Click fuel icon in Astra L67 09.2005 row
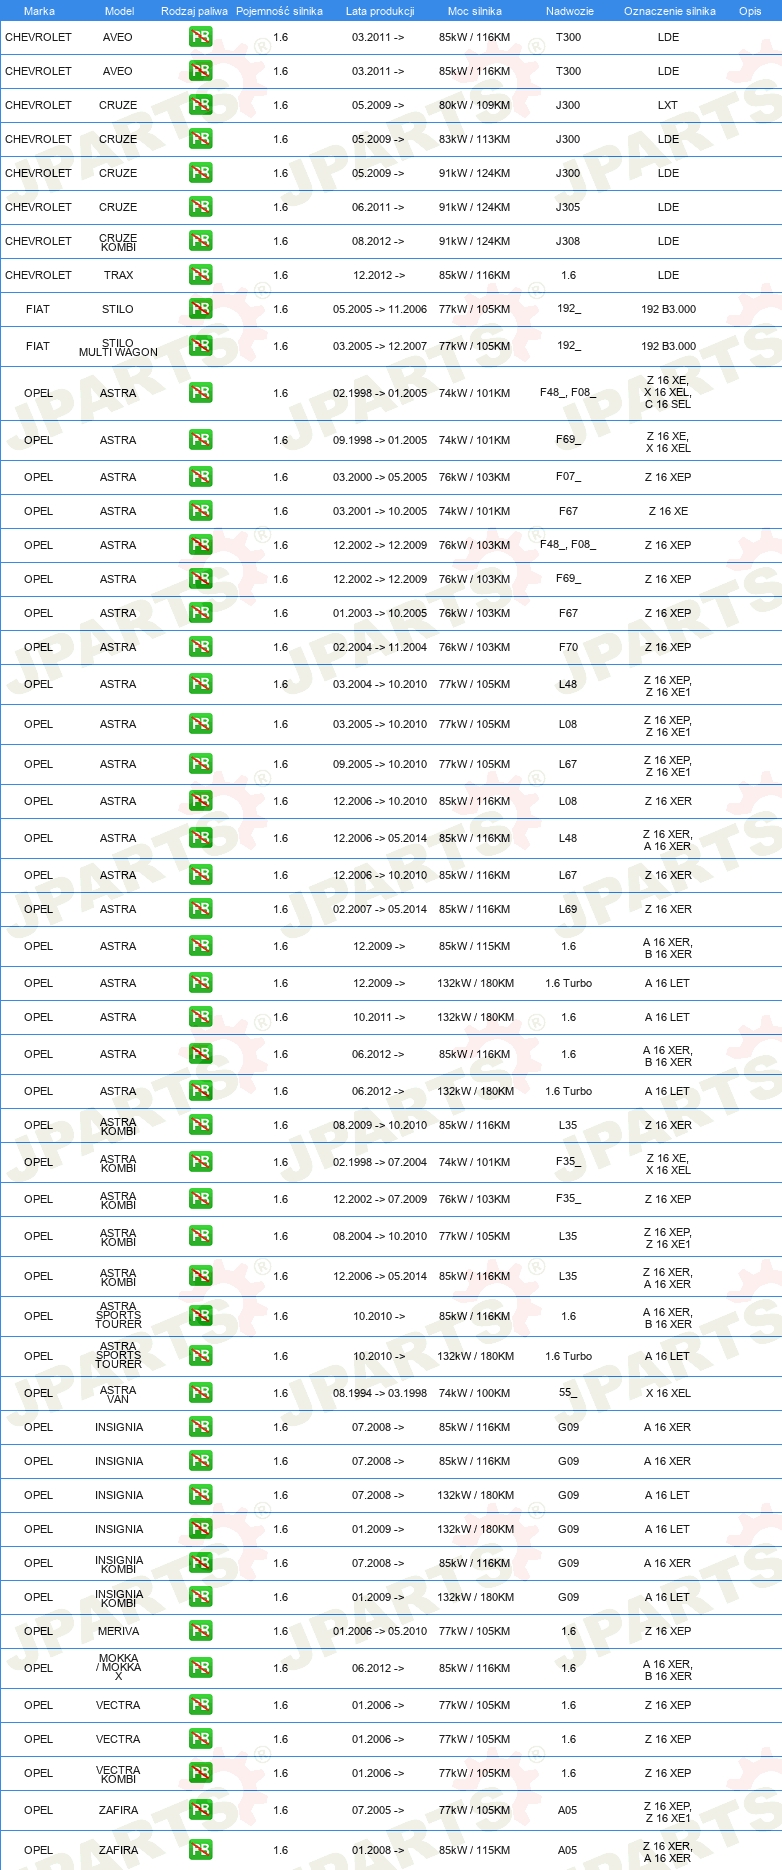Screen dimensions: 782x1870 (200, 764)
